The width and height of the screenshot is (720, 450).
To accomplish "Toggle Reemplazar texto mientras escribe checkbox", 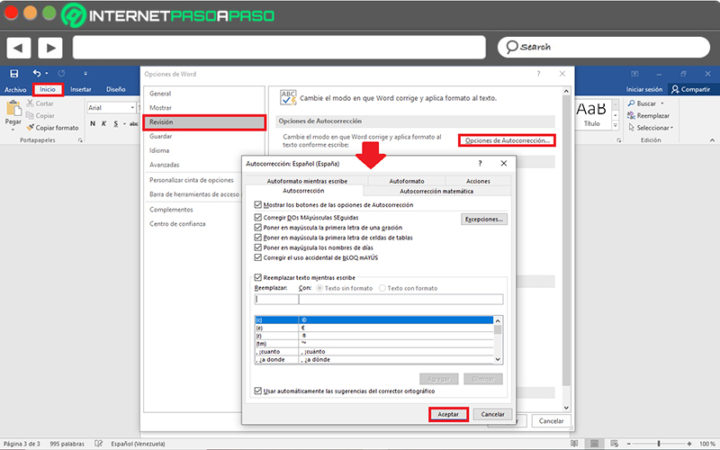I will click(x=258, y=277).
